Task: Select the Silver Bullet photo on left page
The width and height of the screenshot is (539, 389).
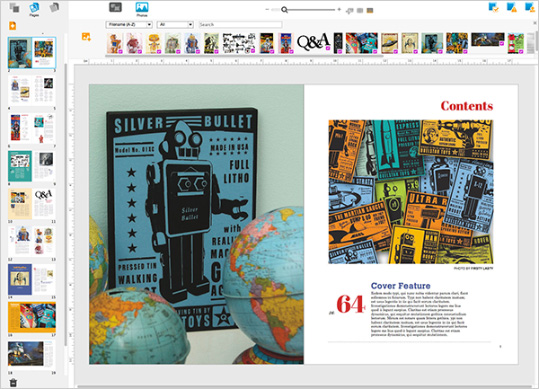Action: click(x=196, y=224)
